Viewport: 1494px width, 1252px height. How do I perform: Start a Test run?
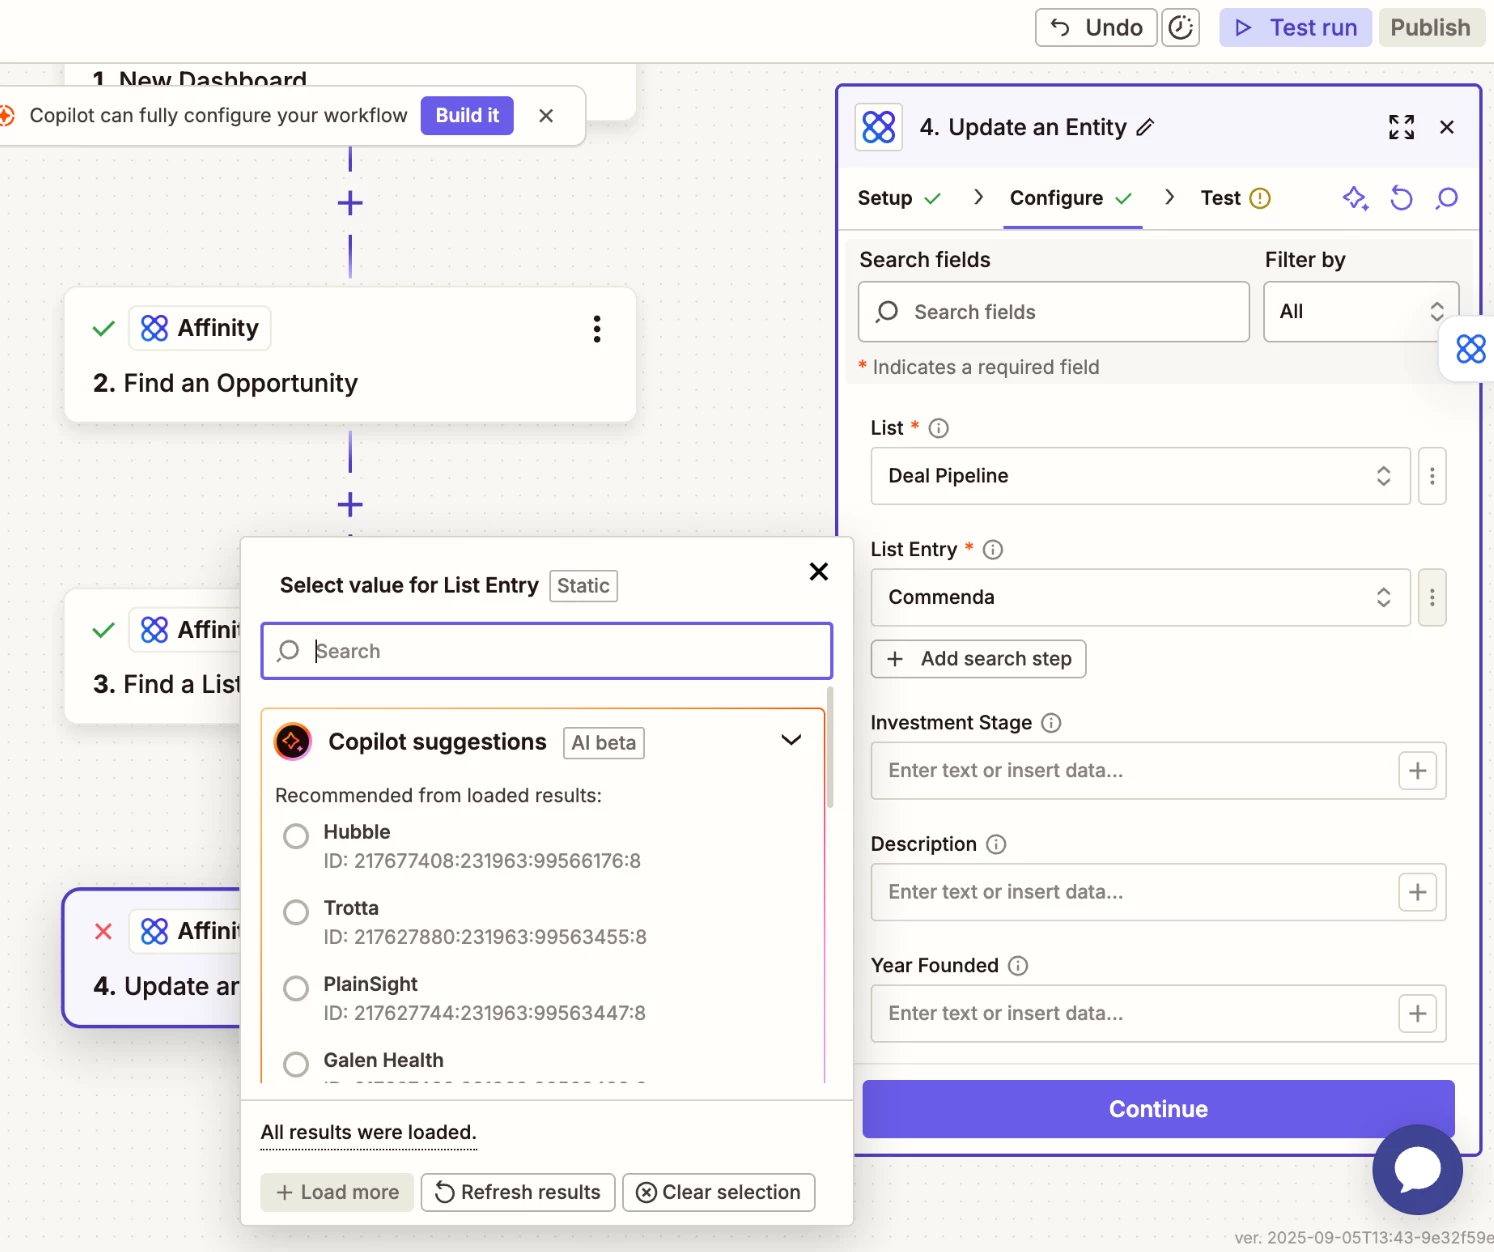1296,27
